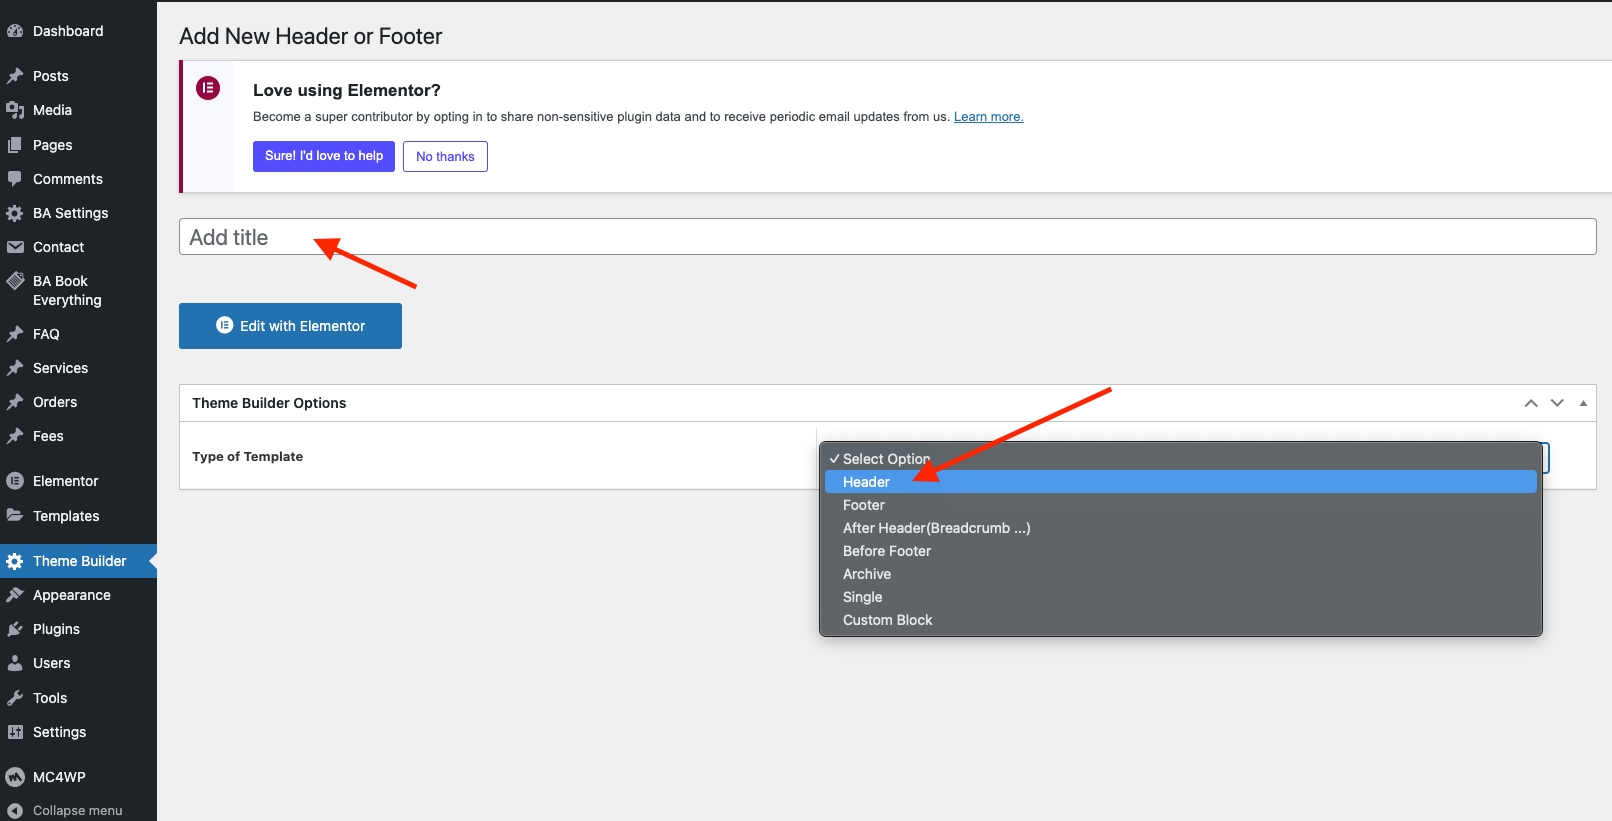Click the Media icon in sidebar
Screen dimensions: 1612x821
pyautogui.click(x=15, y=110)
